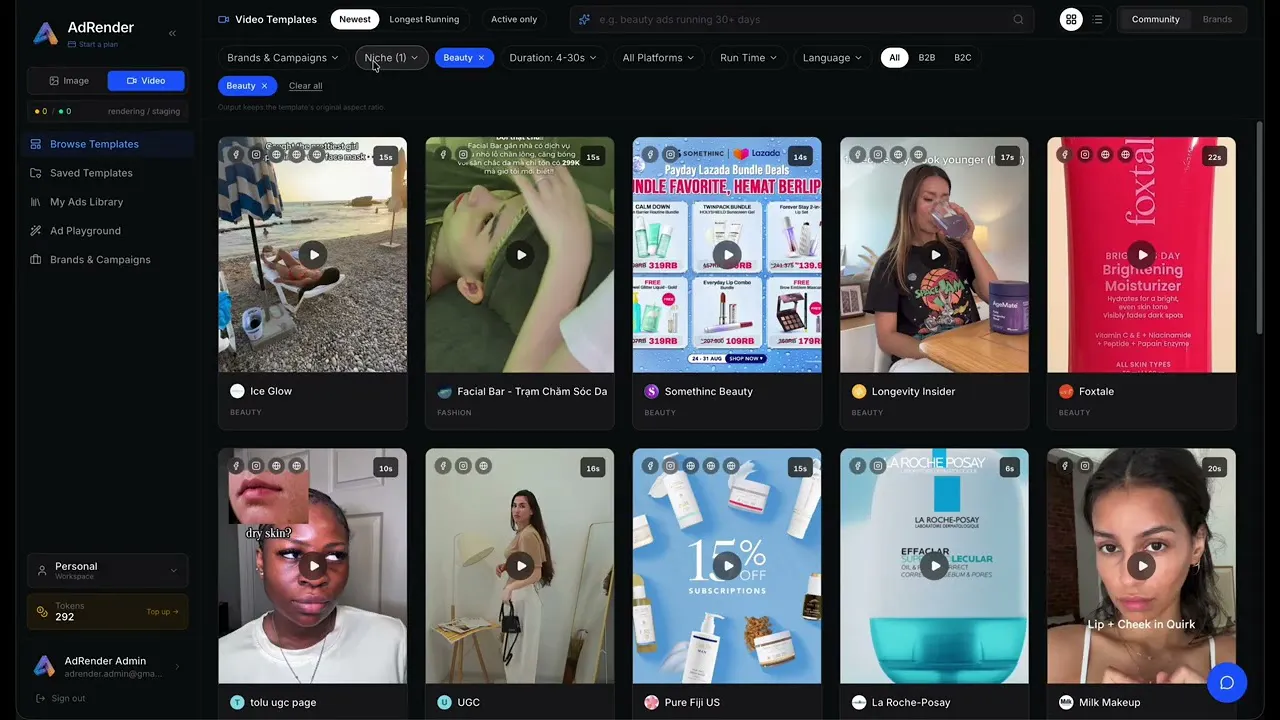
Task: Open the Language dropdown
Action: coord(832,58)
